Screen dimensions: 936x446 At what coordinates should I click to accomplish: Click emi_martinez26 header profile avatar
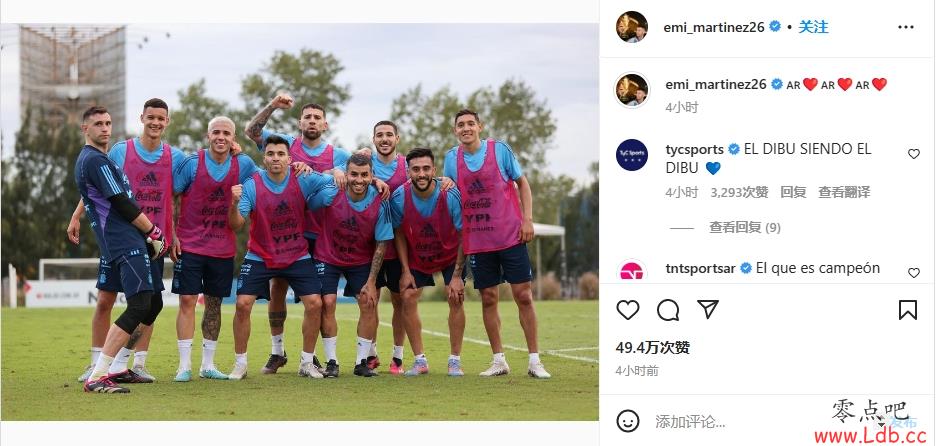(632, 27)
